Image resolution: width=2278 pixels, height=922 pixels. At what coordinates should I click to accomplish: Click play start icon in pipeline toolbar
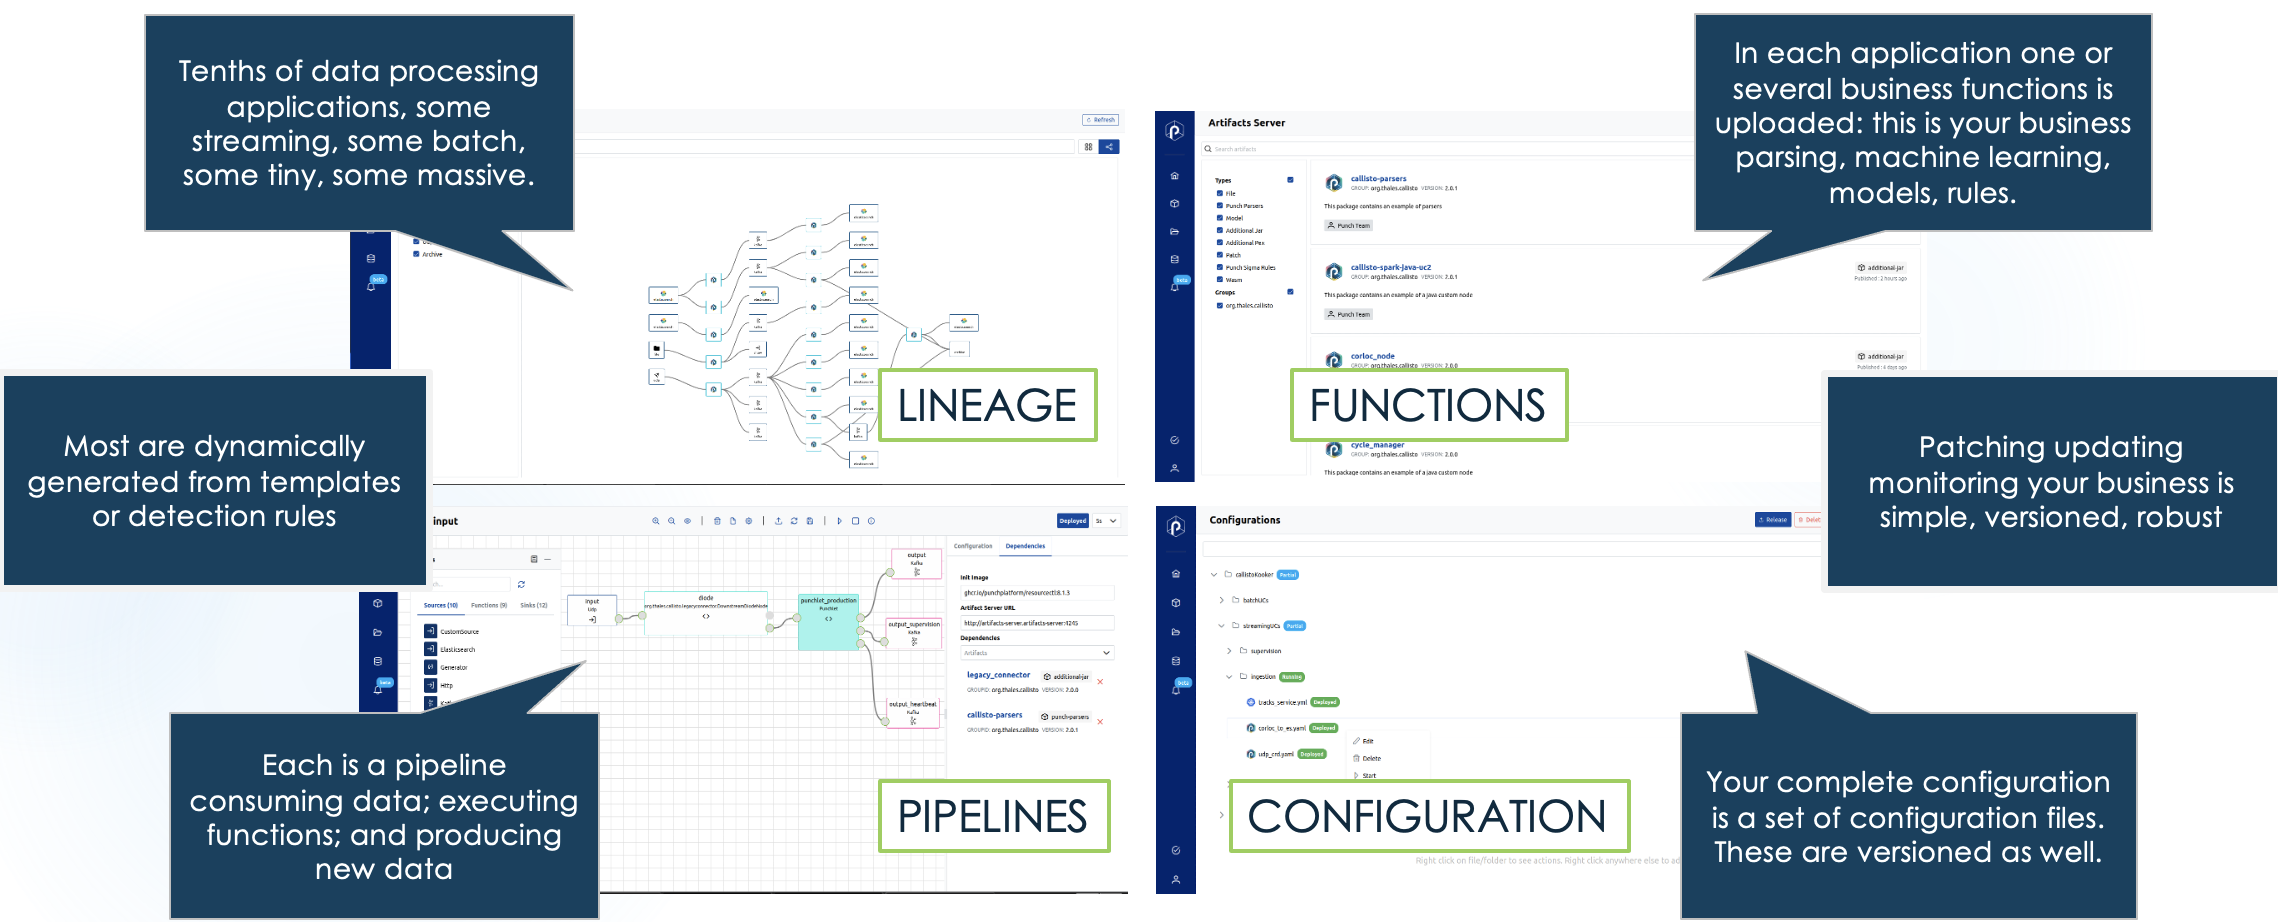click(840, 521)
